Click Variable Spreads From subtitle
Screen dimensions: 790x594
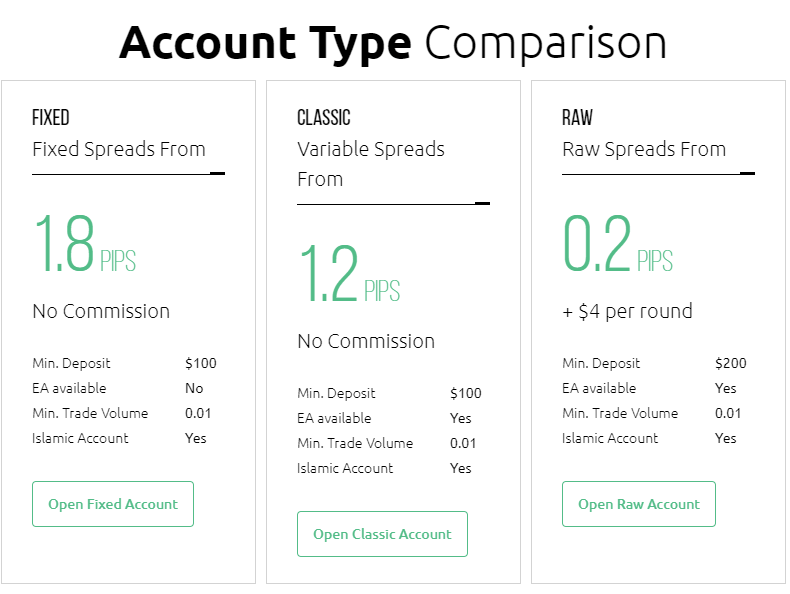click(x=371, y=164)
